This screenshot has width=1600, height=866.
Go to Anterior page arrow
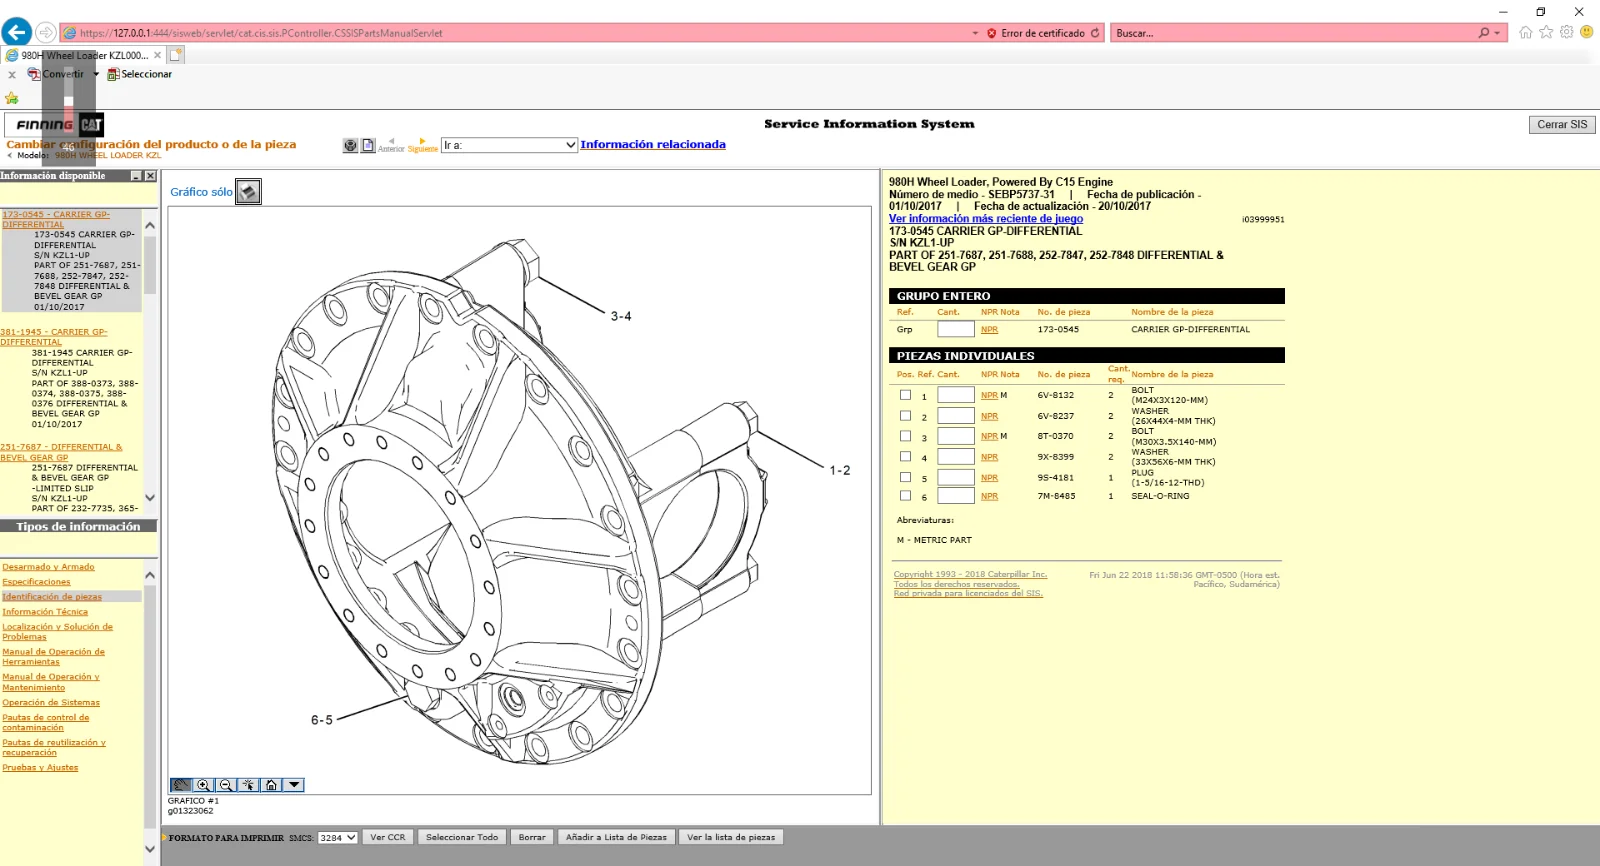(391, 145)
